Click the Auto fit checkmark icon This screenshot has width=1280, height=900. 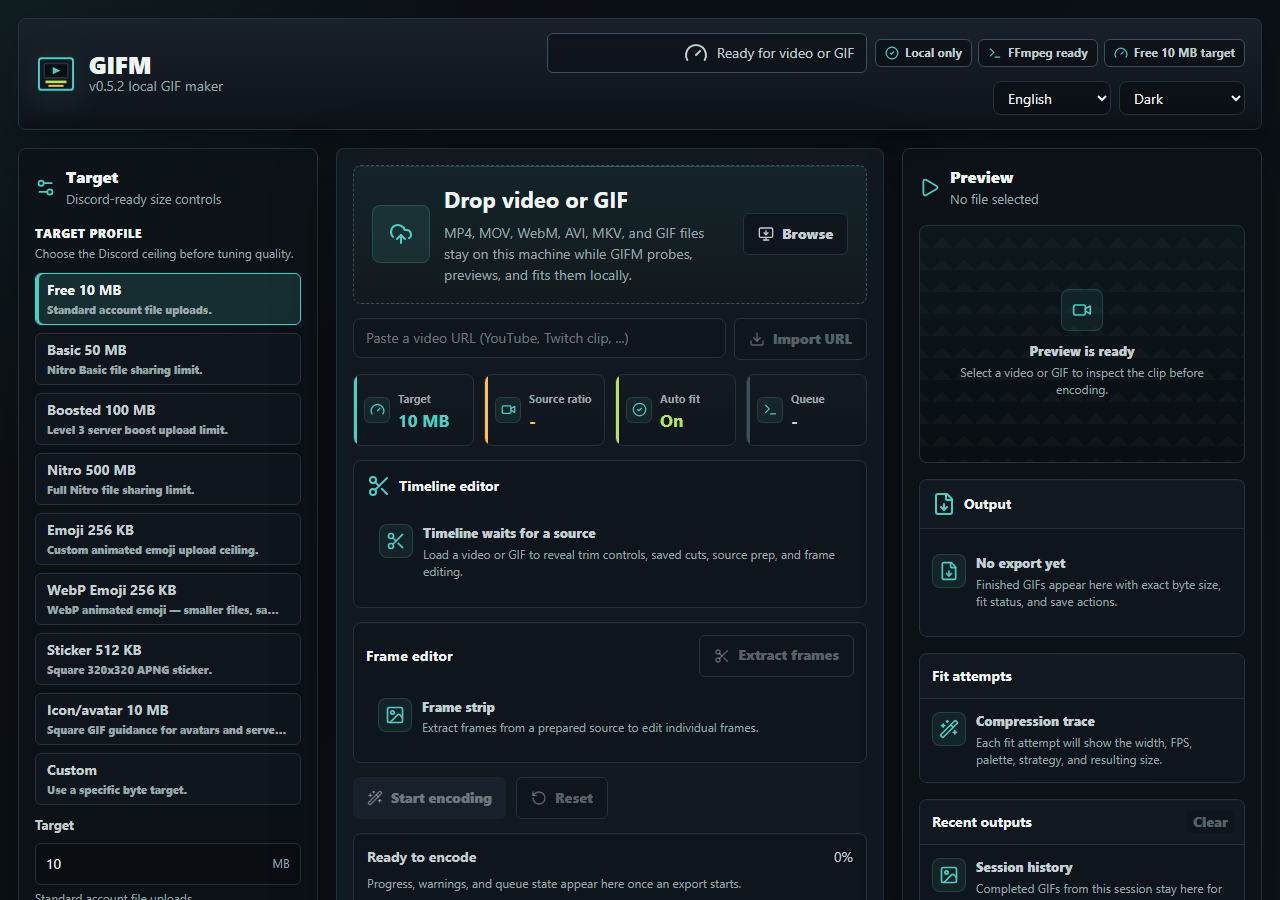tap(639, 410)
